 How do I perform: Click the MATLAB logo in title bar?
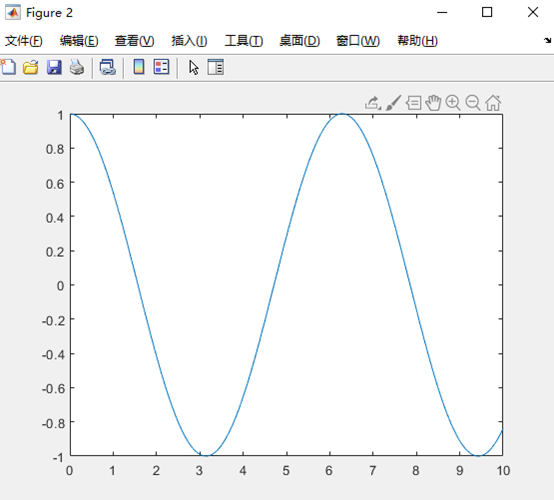click(x=13, y=13)
